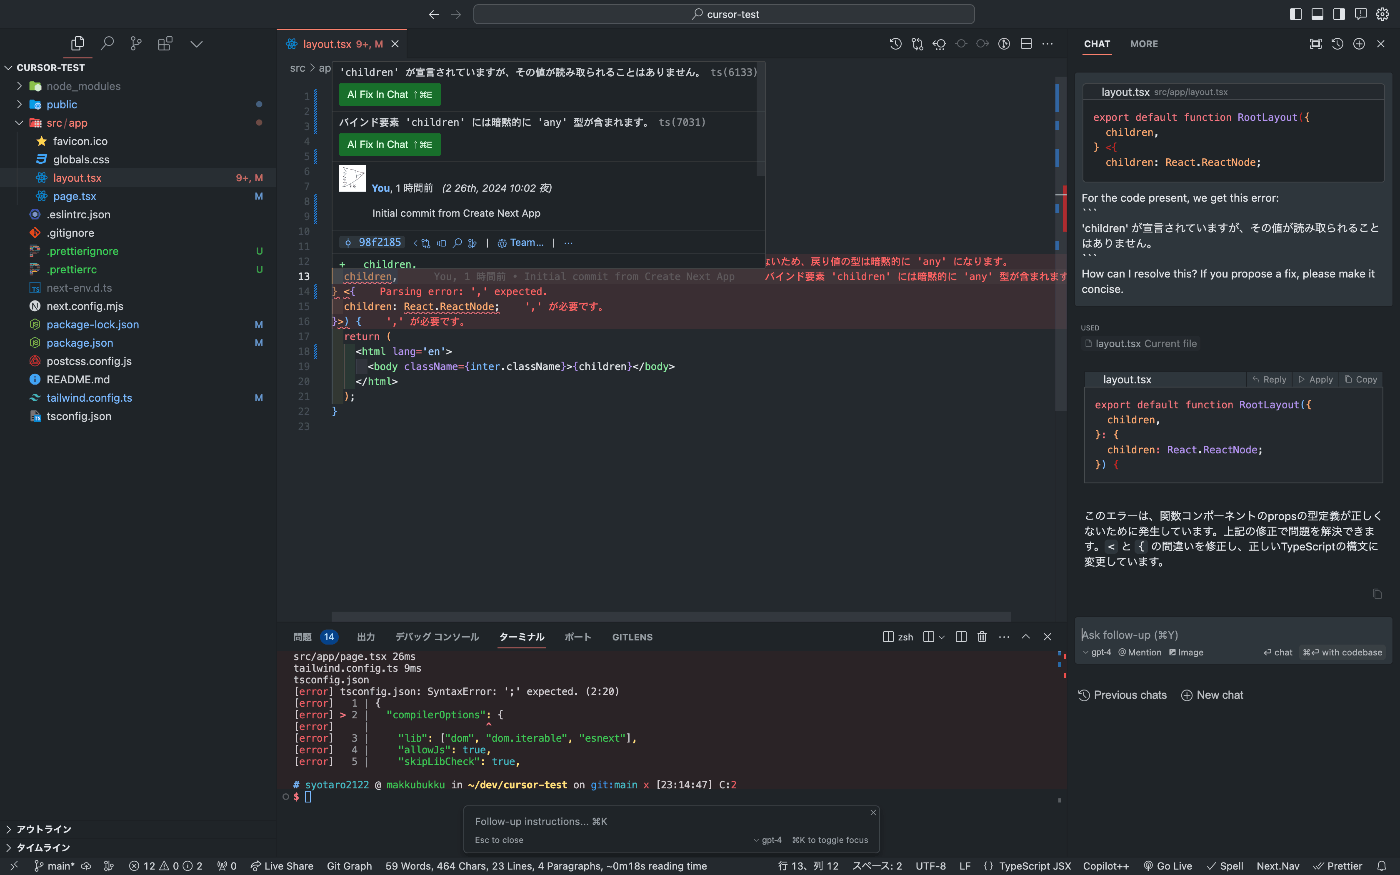The height and width of the screenshot is (875, 1400).
Task: Click the kill terminal trash icon
Action: click(x=982, y=637)
